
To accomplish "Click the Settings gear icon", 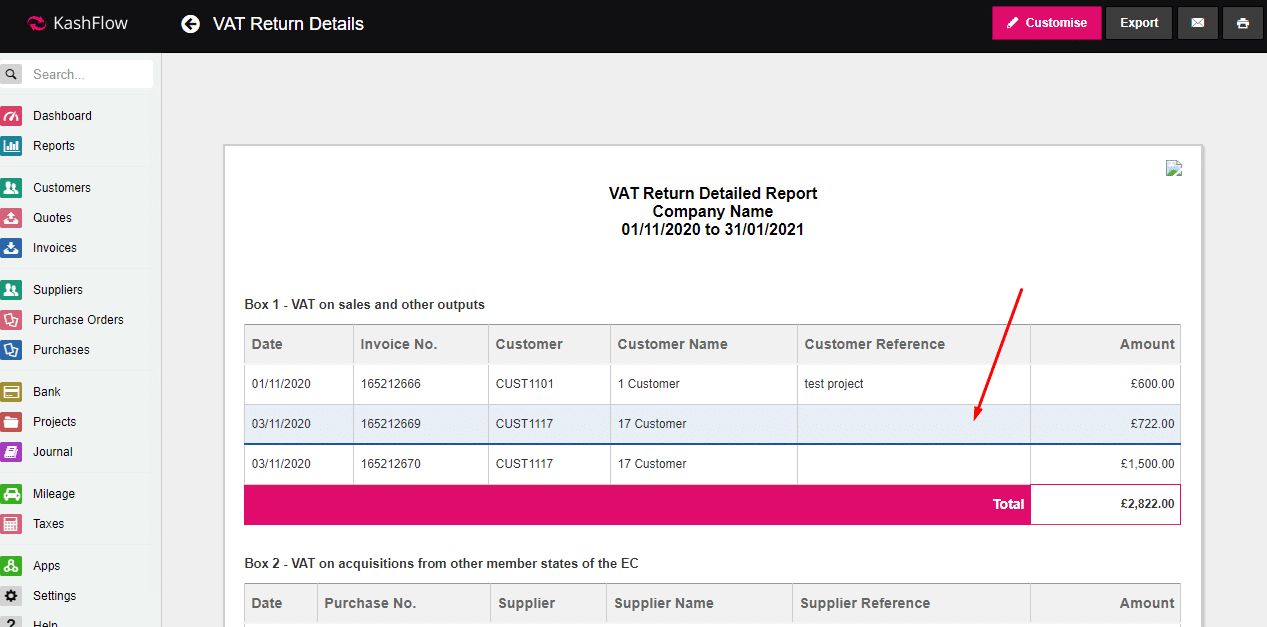I will click(12, 596).
